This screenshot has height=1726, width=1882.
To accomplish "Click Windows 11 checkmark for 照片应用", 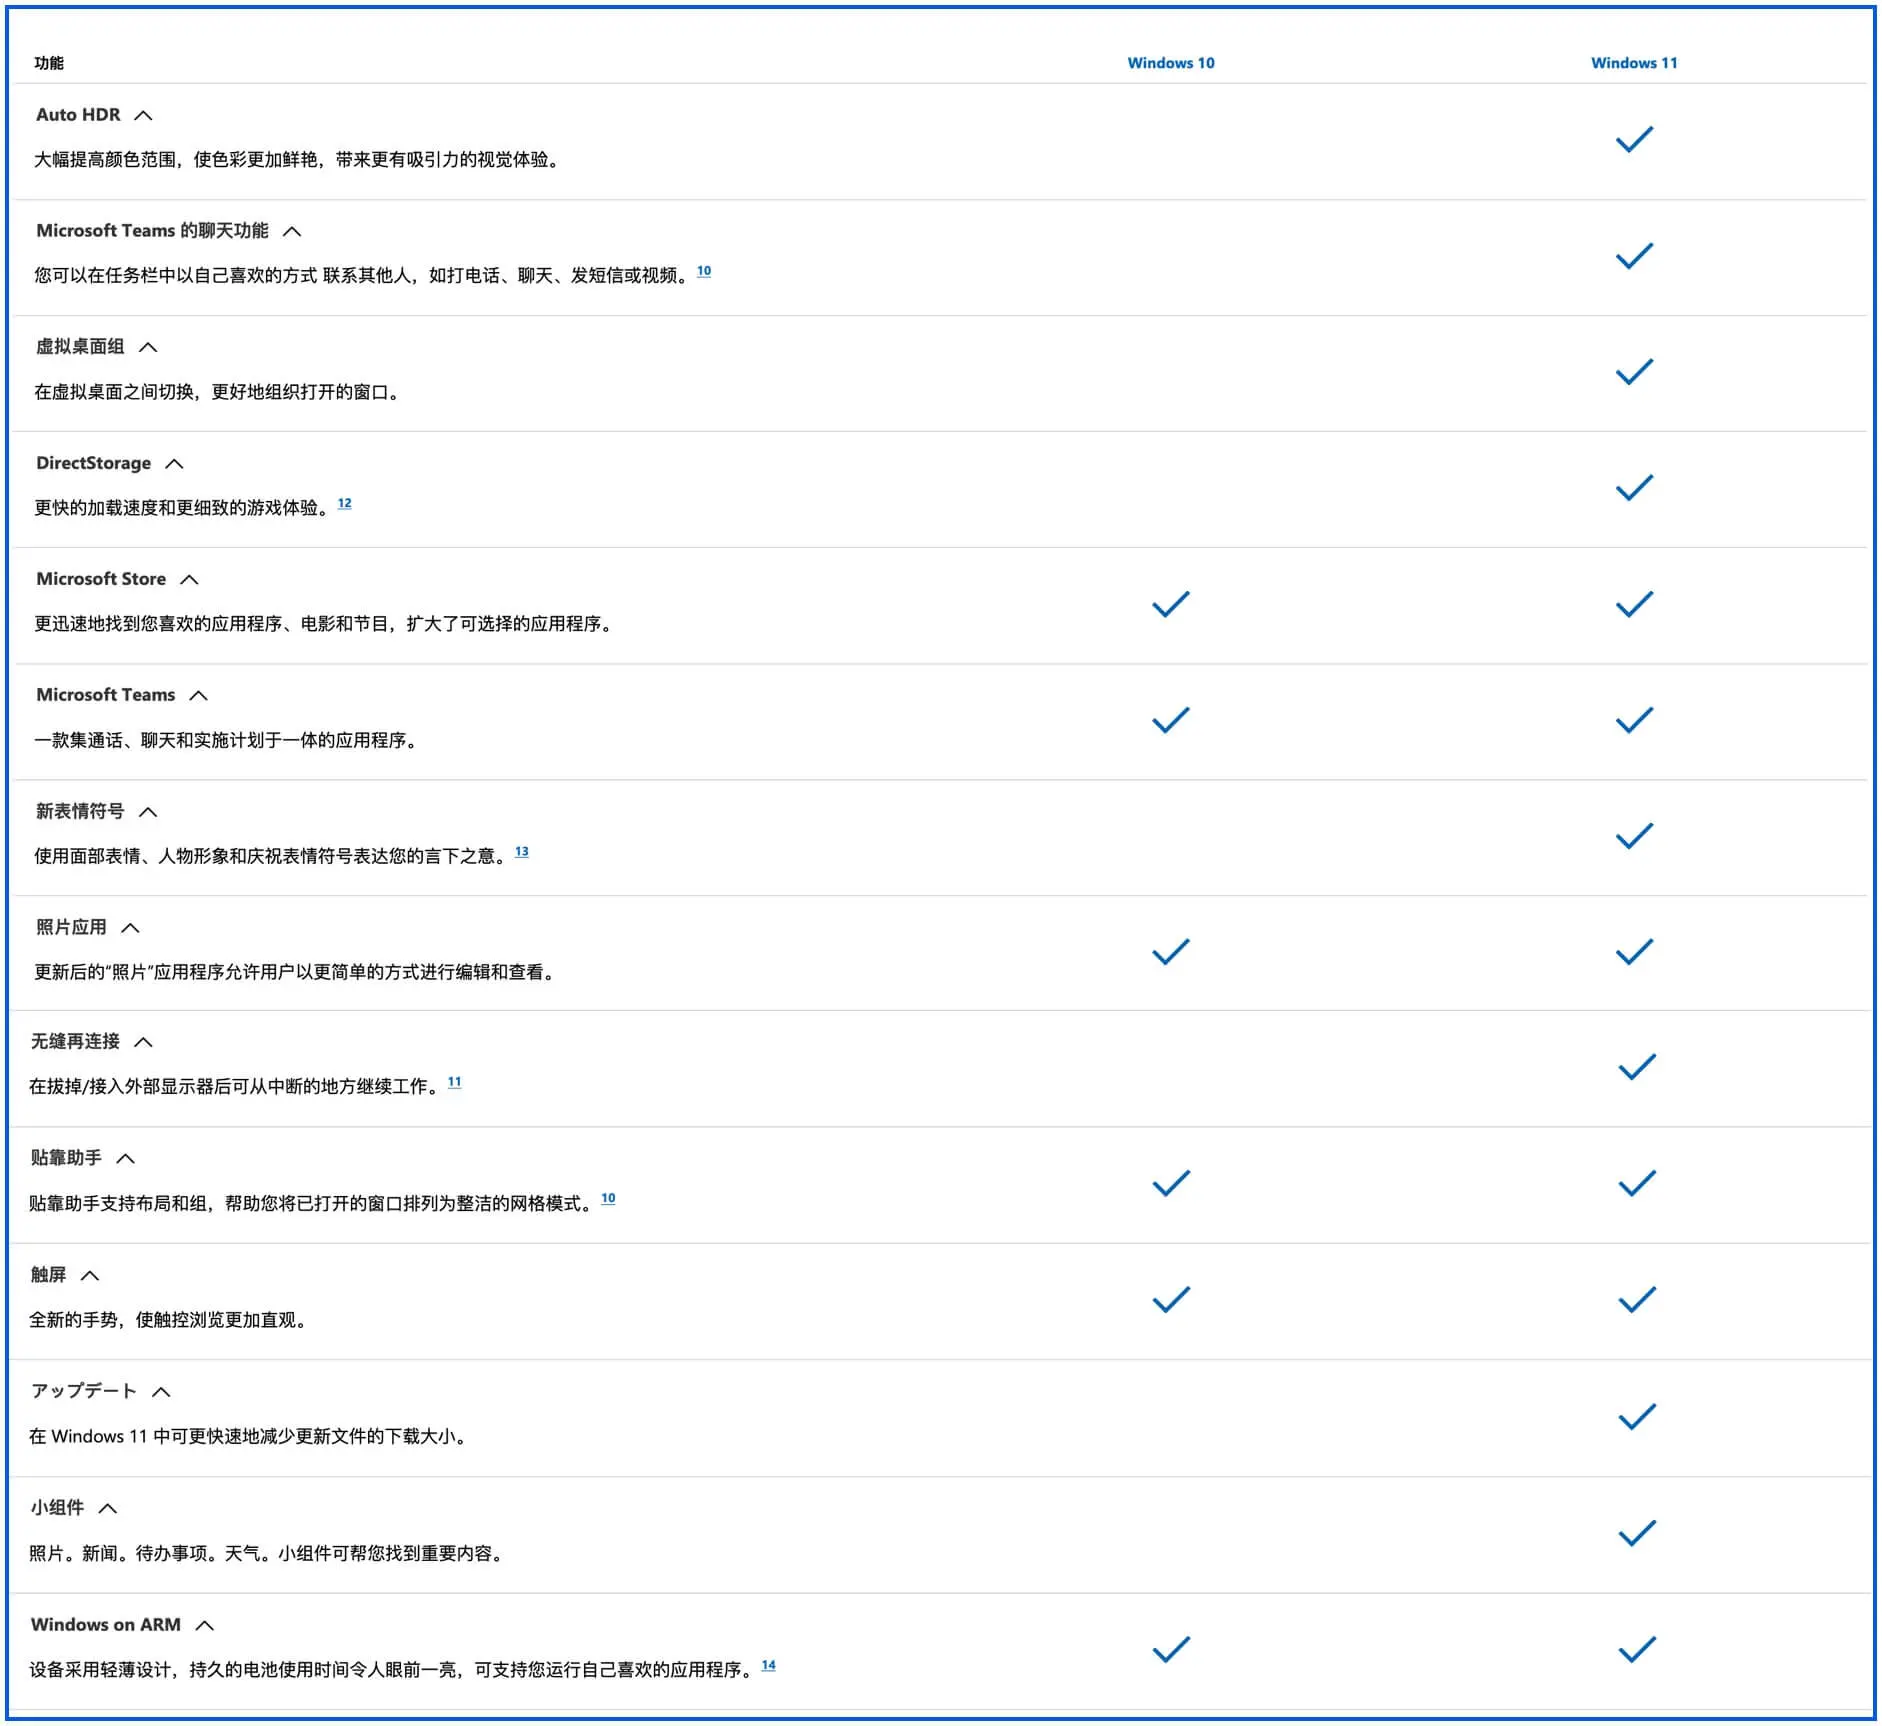I will 1634,952.
